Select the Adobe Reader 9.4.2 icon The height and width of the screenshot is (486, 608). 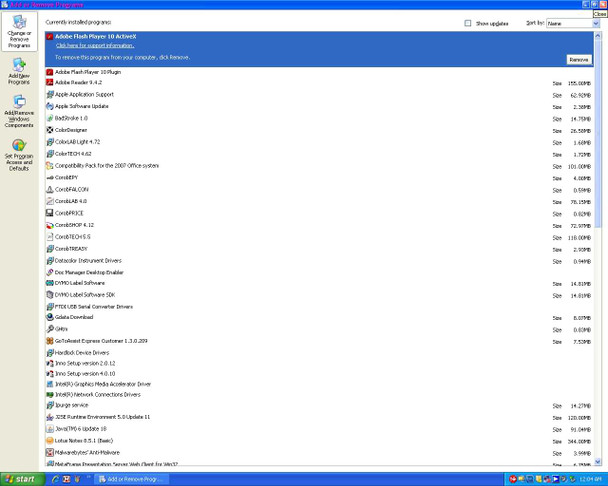(x=50, y=82)
